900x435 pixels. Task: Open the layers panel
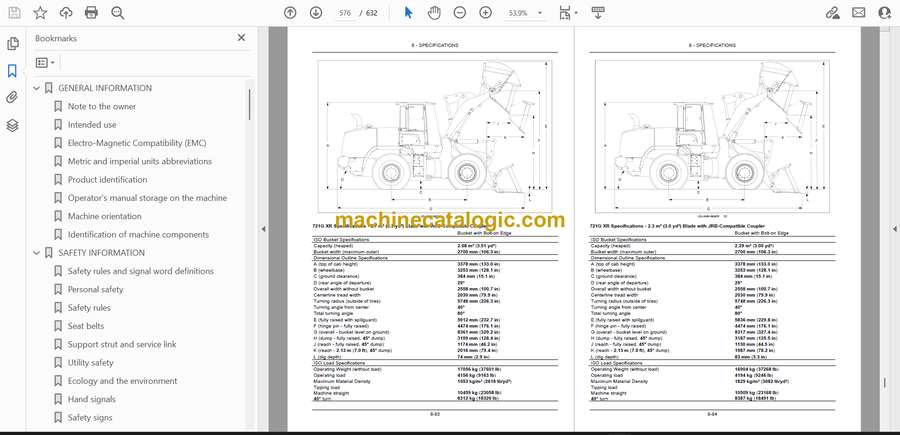pyautogui.click(x=13, y=125)
